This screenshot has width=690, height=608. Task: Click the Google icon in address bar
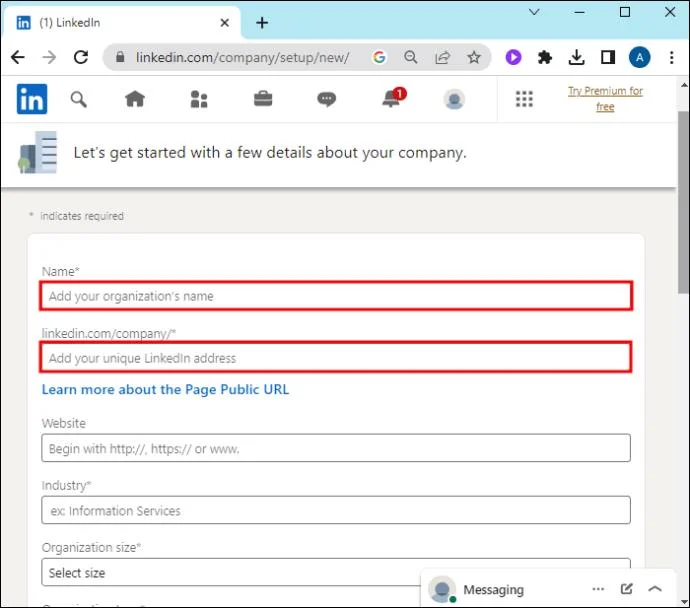(x=379, y=57)
